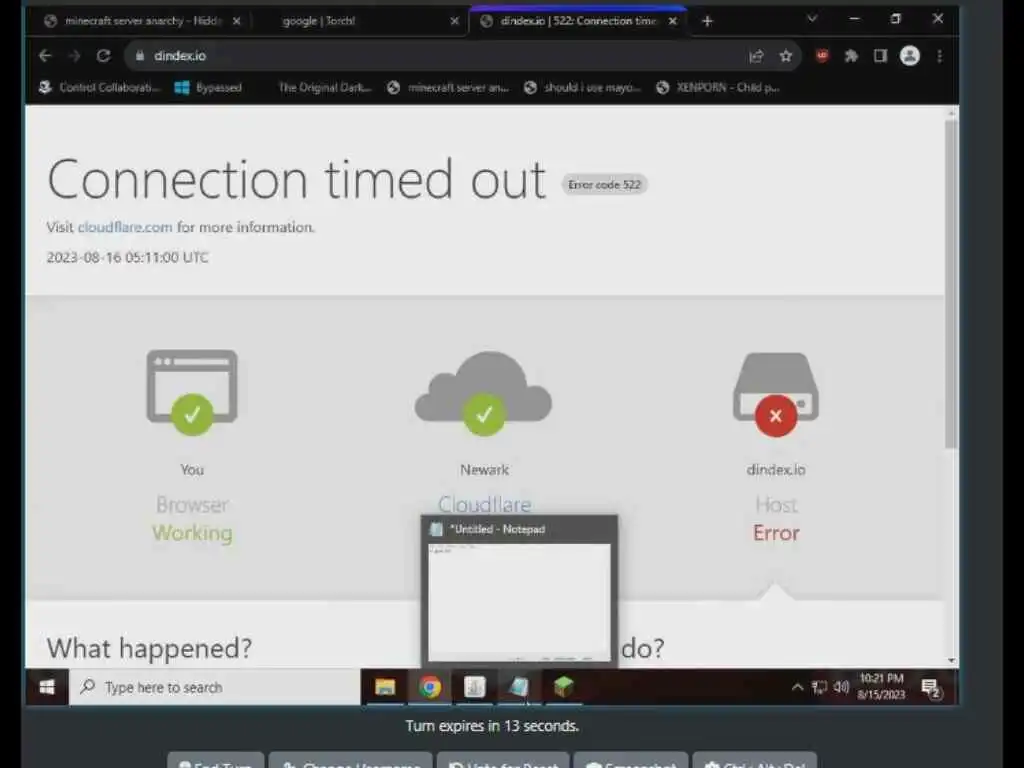The width and height of the screenshot is (1024, 768).
Task: Select the dindex.io 522 Connection timed tab
Action: point(577,21)
